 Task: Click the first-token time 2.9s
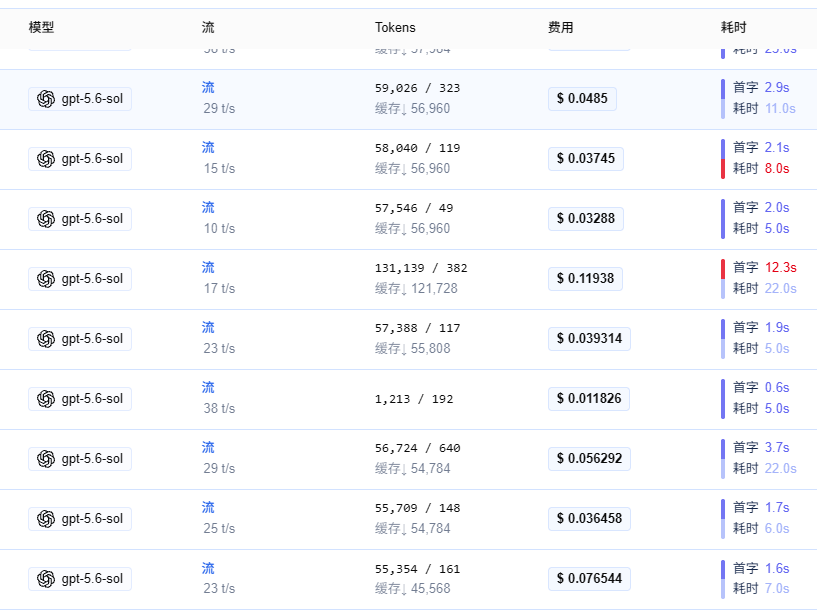[777, 88]
